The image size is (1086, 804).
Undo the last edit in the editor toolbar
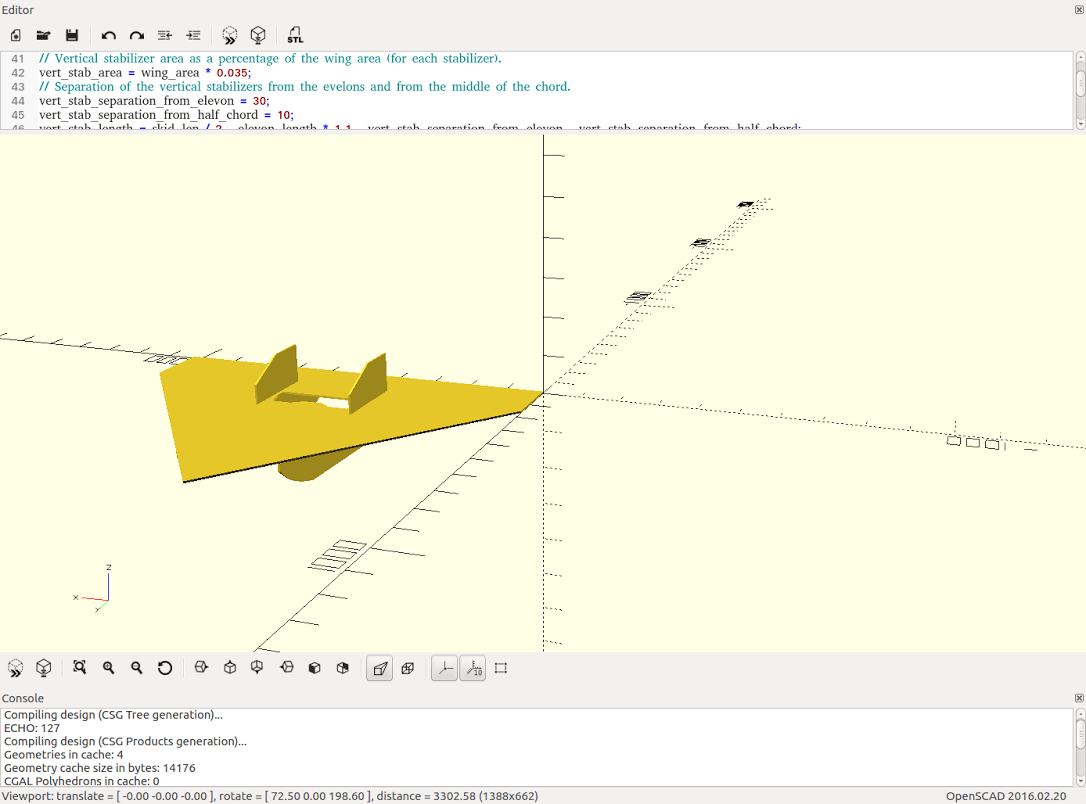[108, 35]
